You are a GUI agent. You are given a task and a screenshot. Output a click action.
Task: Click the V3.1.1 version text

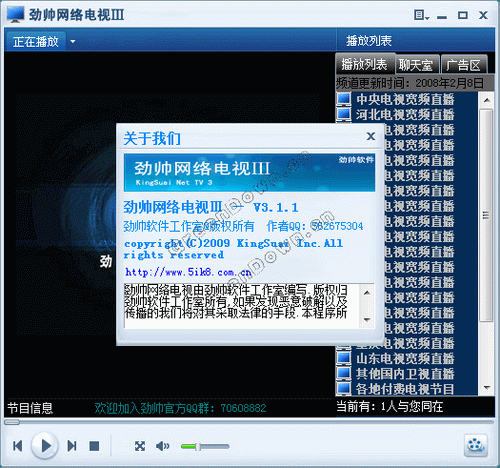pos(275,208)
